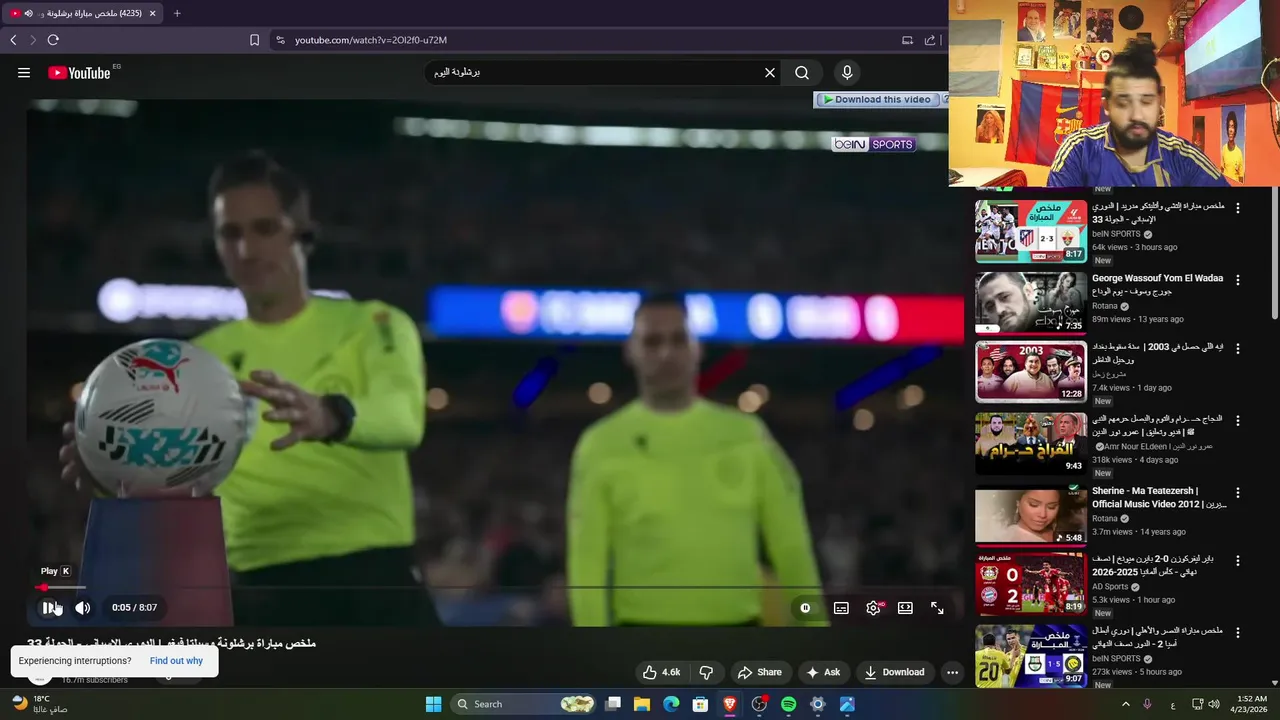Open the Windows Start menu
This screenshot has width=1280, height=720.
(434, 704)
